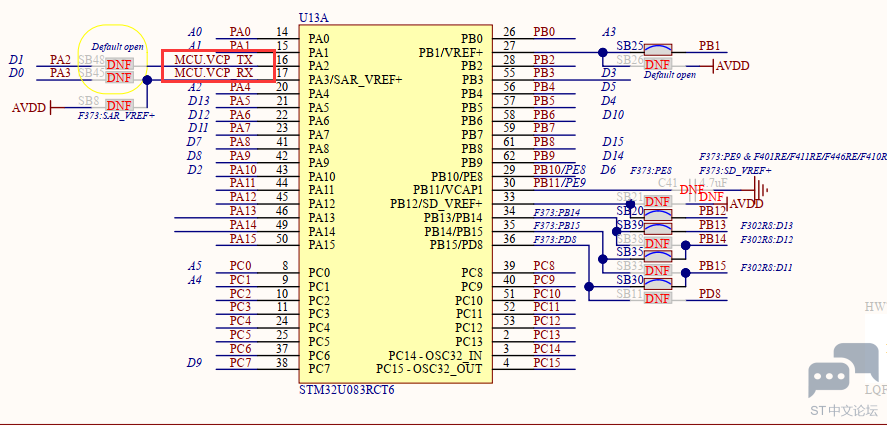The height and width of the screenshot is (426, 887).
Task: Click the PB13 net label right of SB39
Action: (x=712, y=225)
